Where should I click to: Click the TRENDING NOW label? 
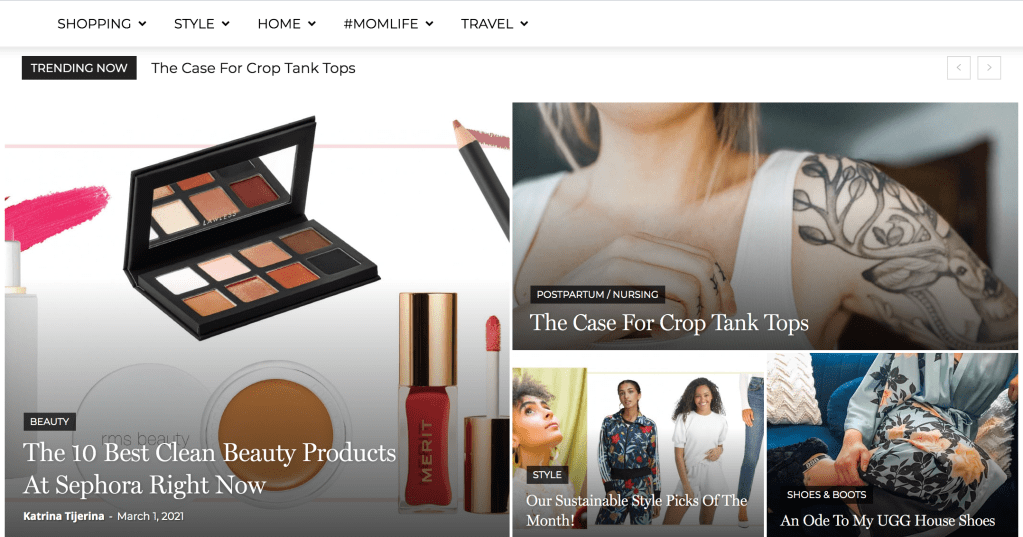click(79, 68)
